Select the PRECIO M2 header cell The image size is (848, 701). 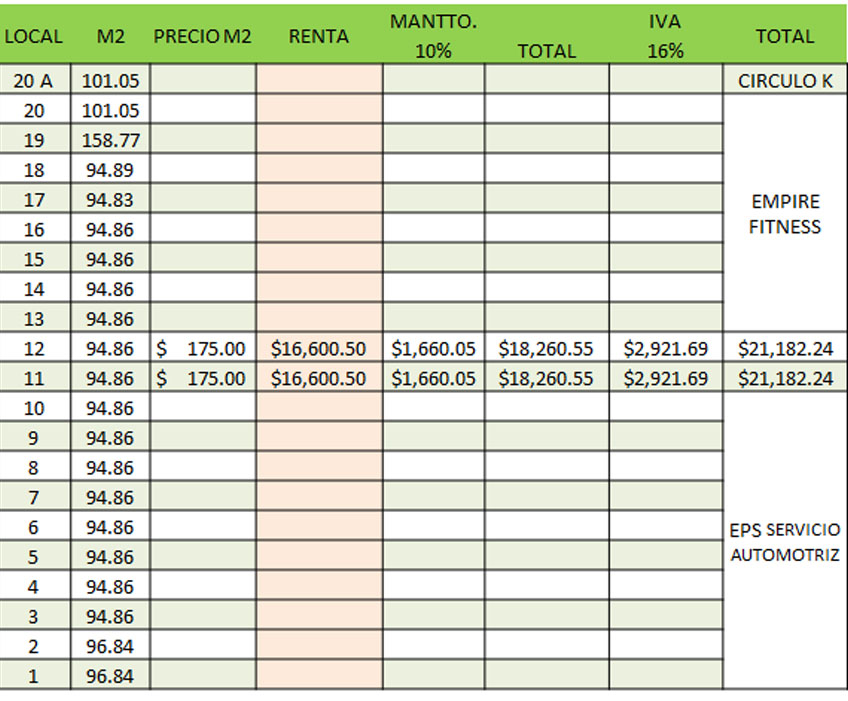[203, 36]
